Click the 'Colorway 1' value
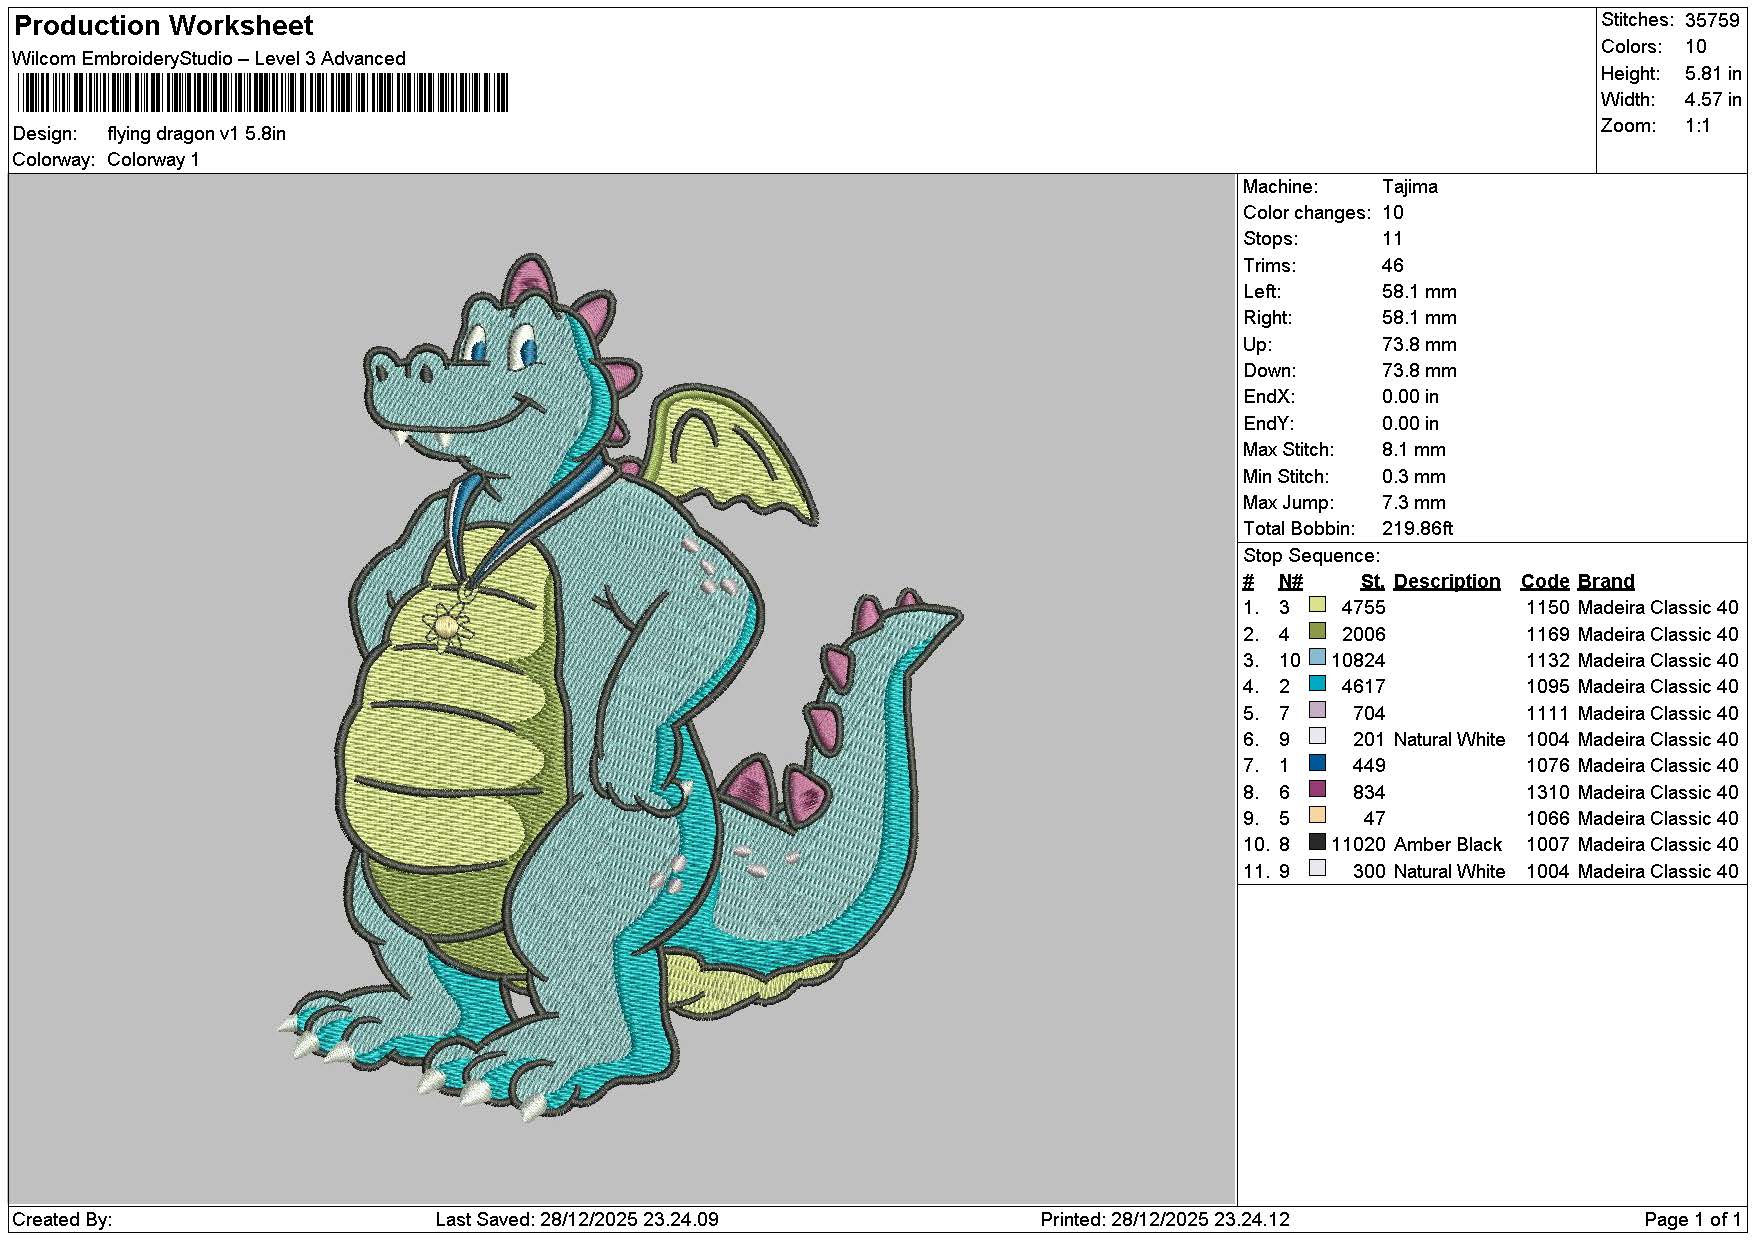The image size is (1755, 1240). pyautogui.click(x=153, y=160)
